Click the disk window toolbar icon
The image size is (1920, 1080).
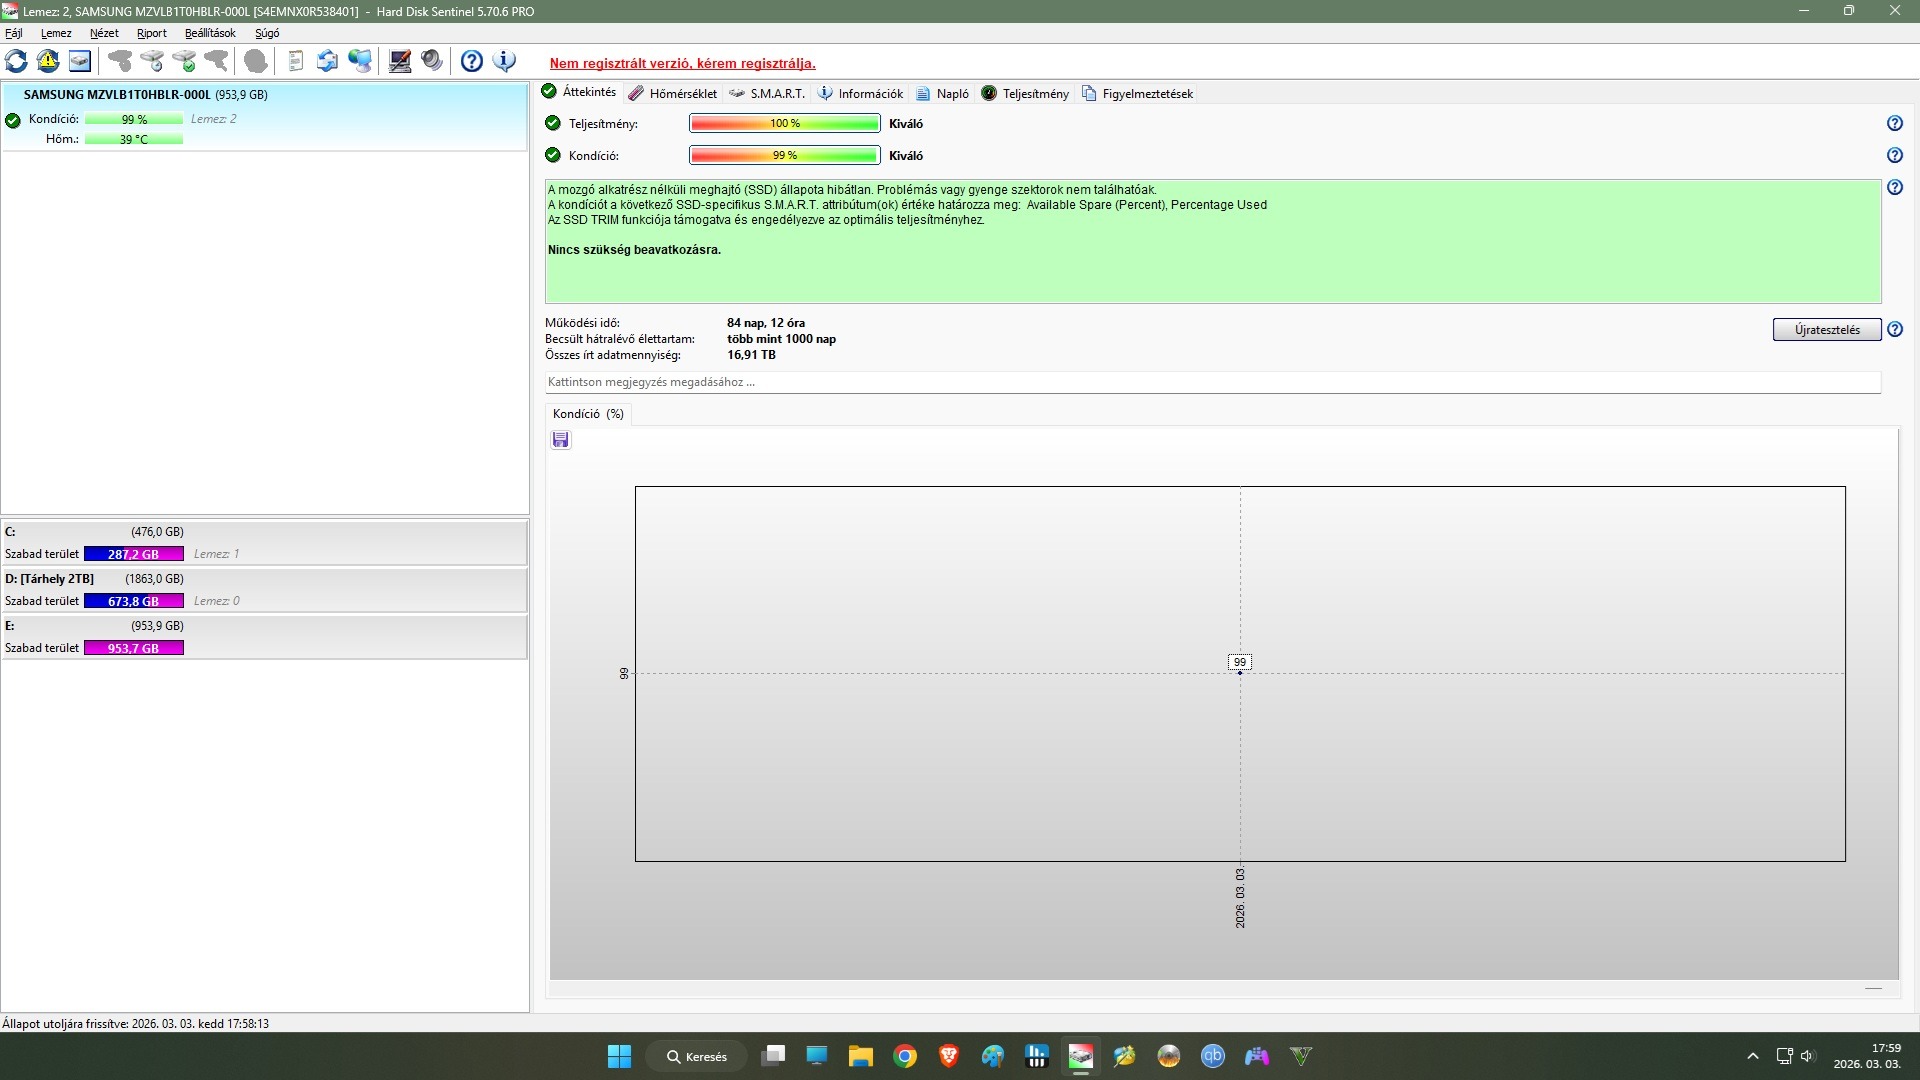pyautogui.click(x=80, y=62)
